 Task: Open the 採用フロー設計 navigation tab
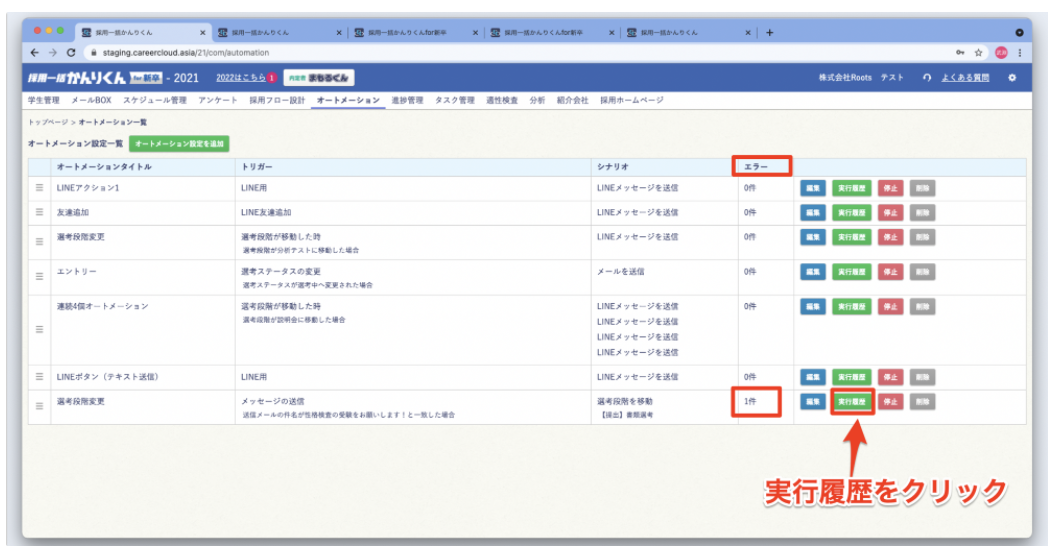277,101
